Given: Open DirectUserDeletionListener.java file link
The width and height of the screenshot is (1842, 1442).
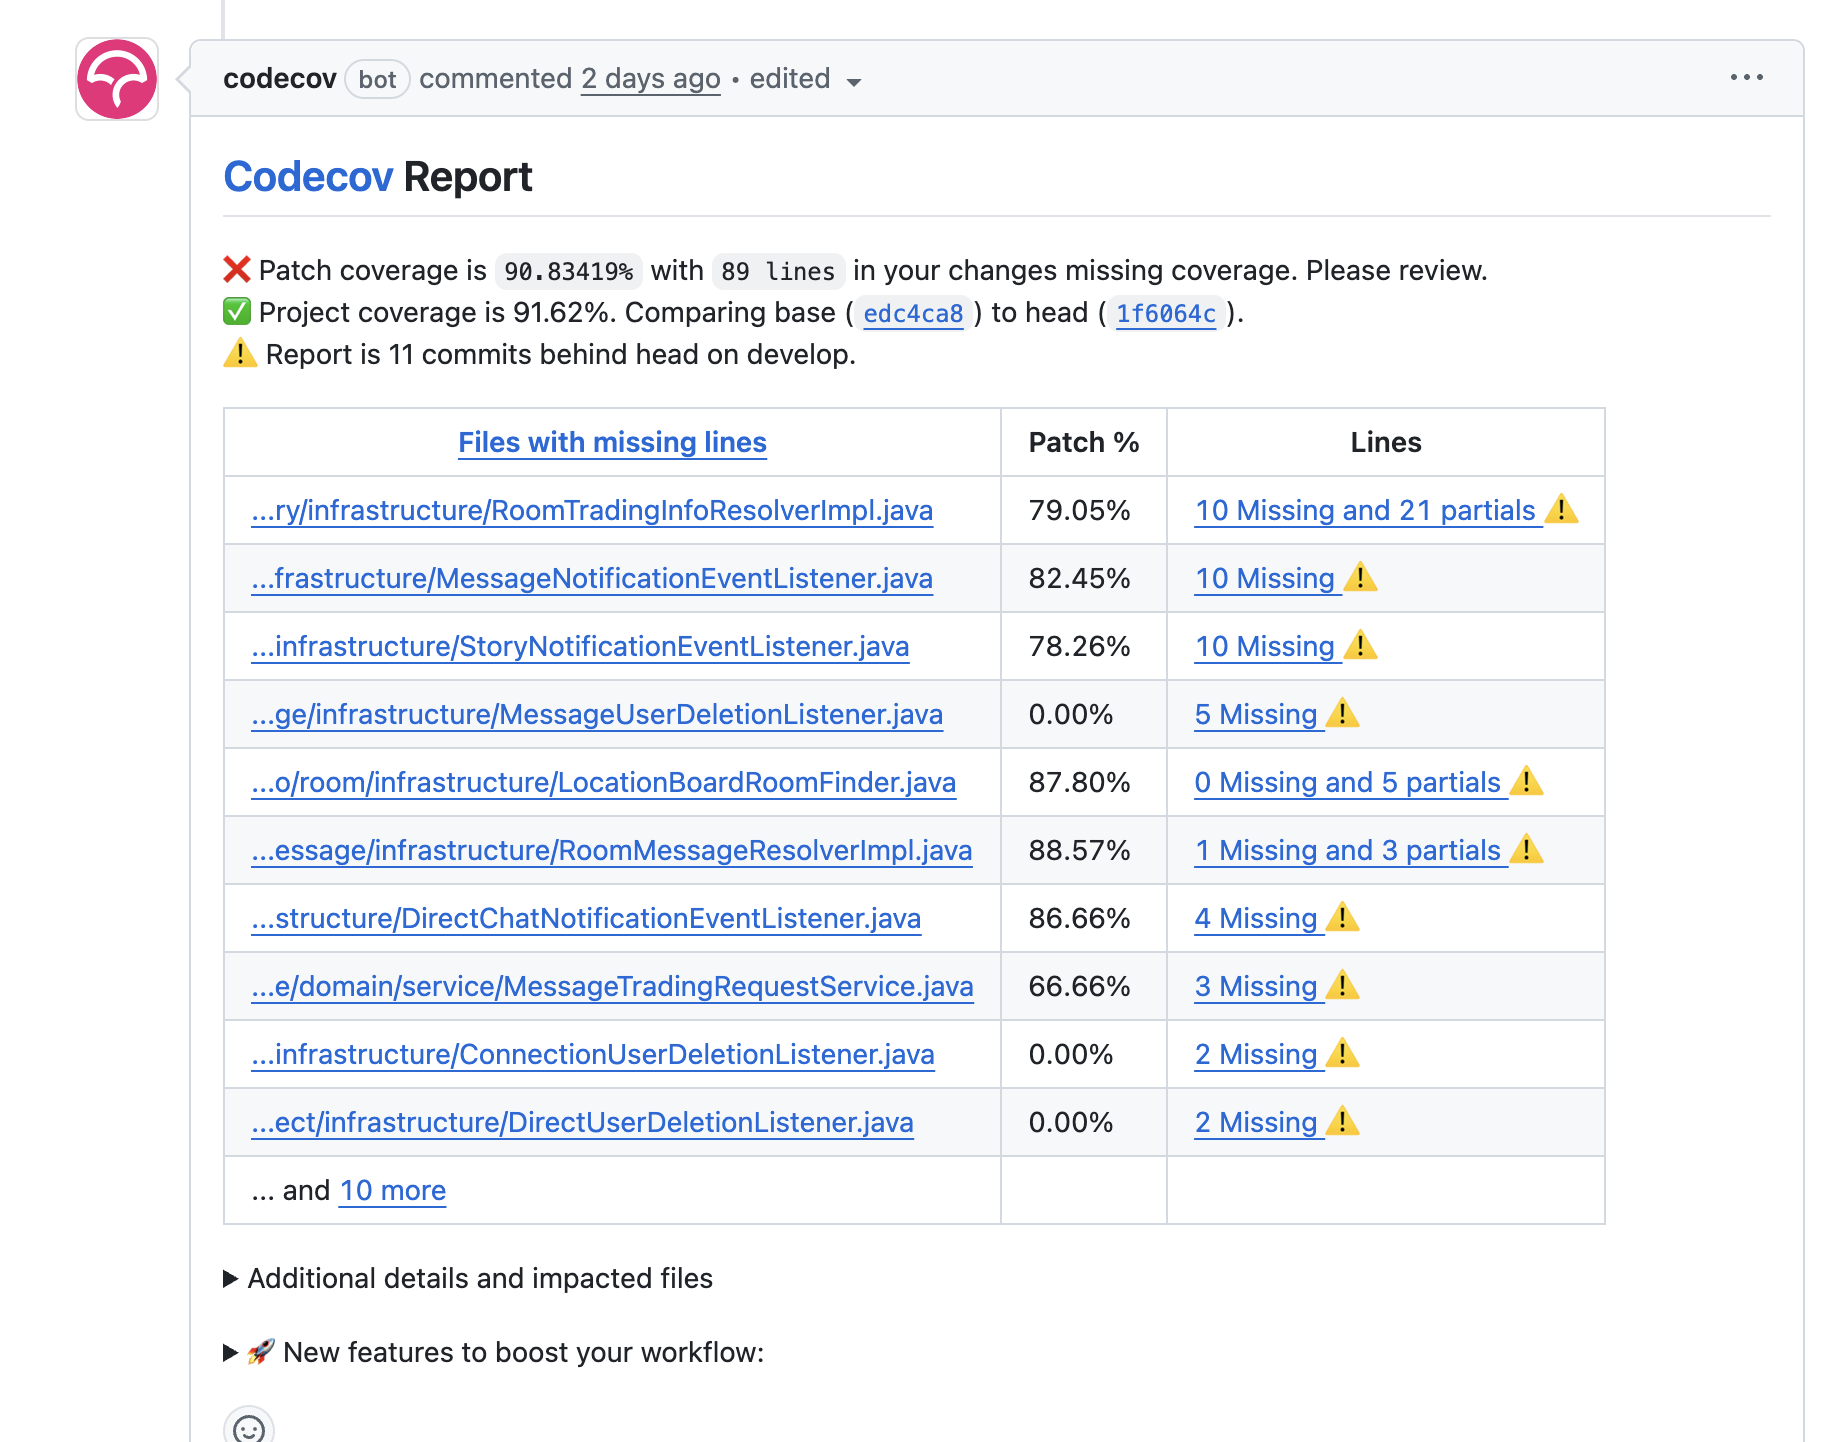Looking at the screenshot, I should (x=582, y=1122).
